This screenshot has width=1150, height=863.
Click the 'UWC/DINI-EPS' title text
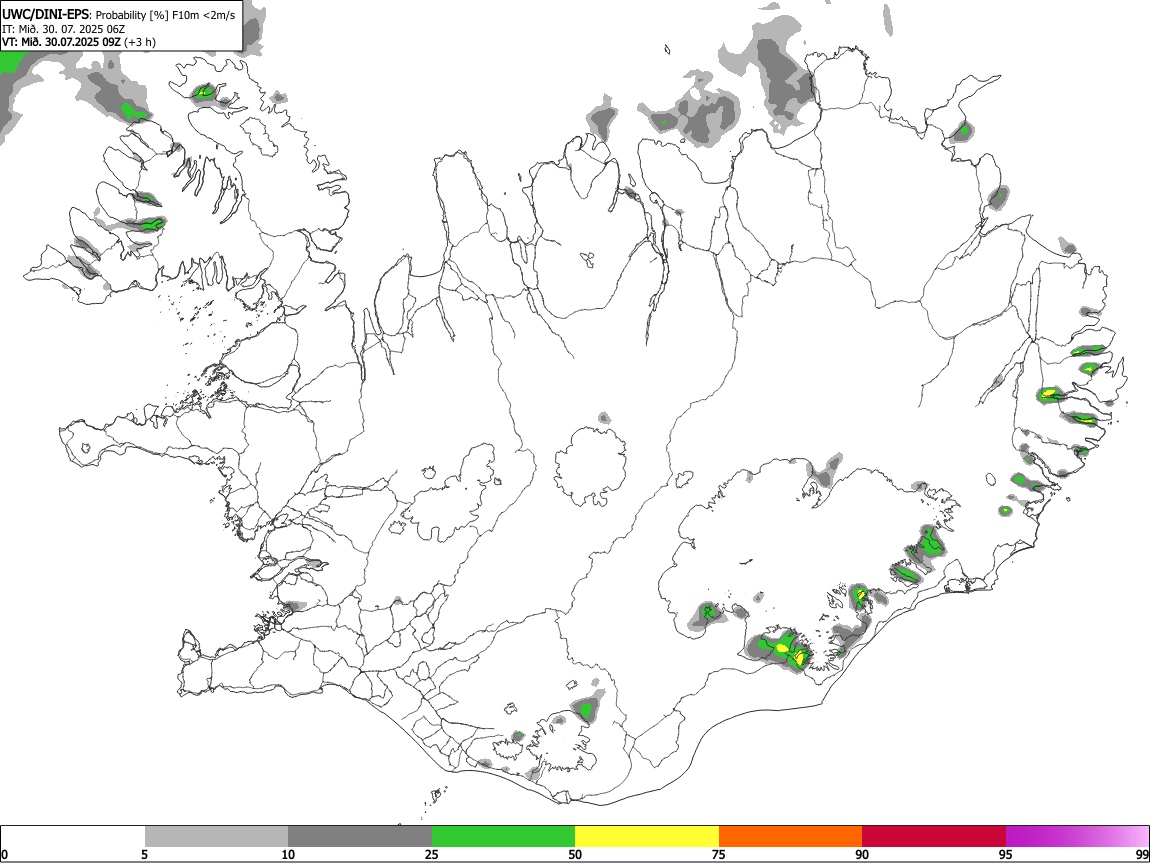(x=46, y=15)
